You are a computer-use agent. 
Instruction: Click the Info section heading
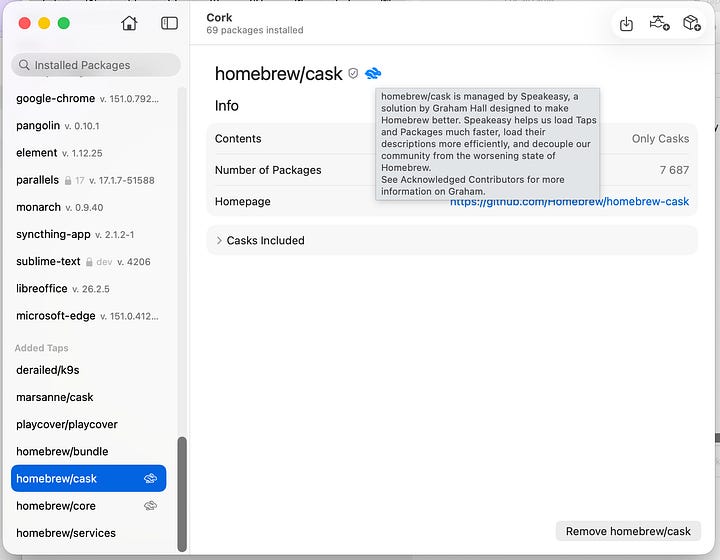(227, 106)
